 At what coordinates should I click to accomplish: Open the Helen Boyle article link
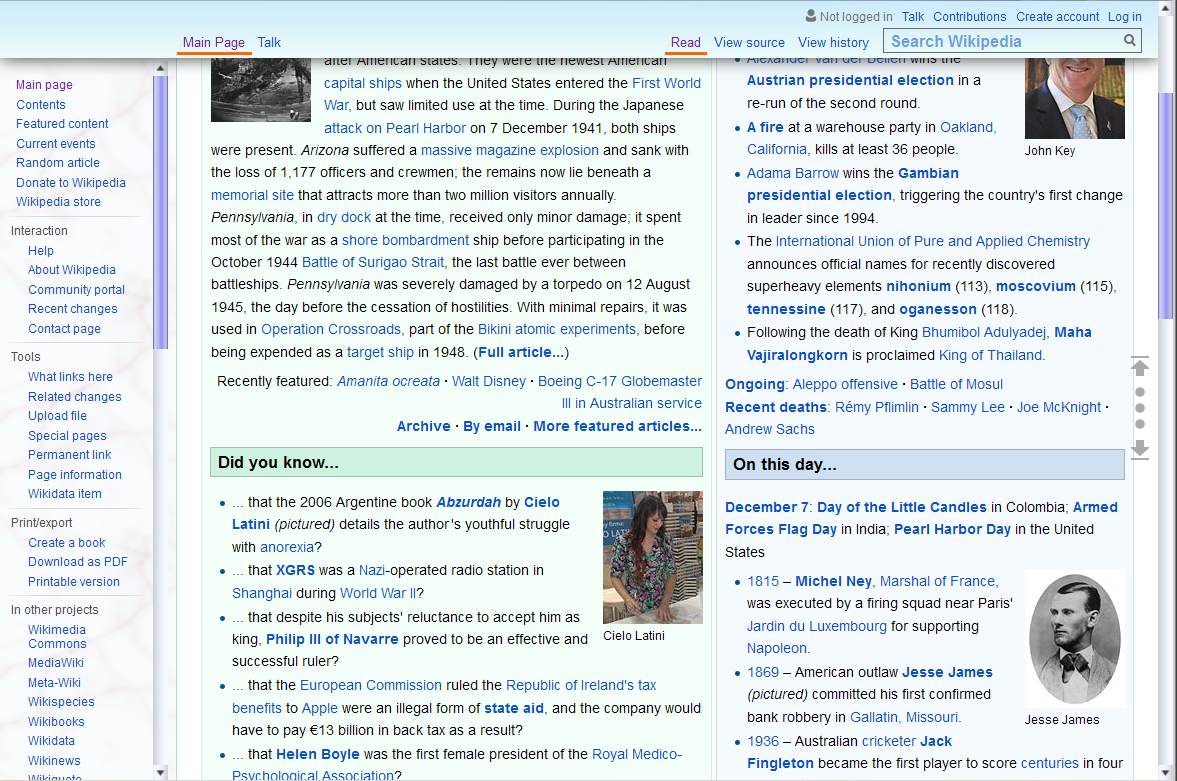[318, 754]
